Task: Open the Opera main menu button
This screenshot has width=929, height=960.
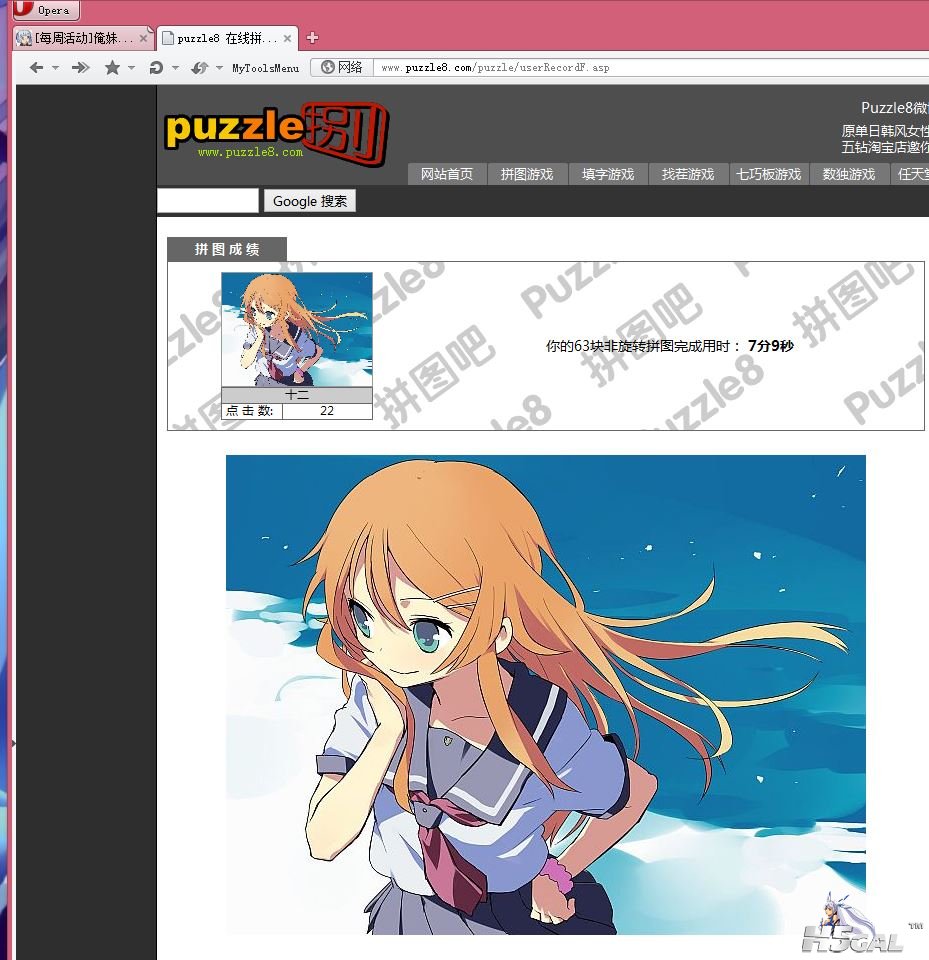Action: (46, 9)
